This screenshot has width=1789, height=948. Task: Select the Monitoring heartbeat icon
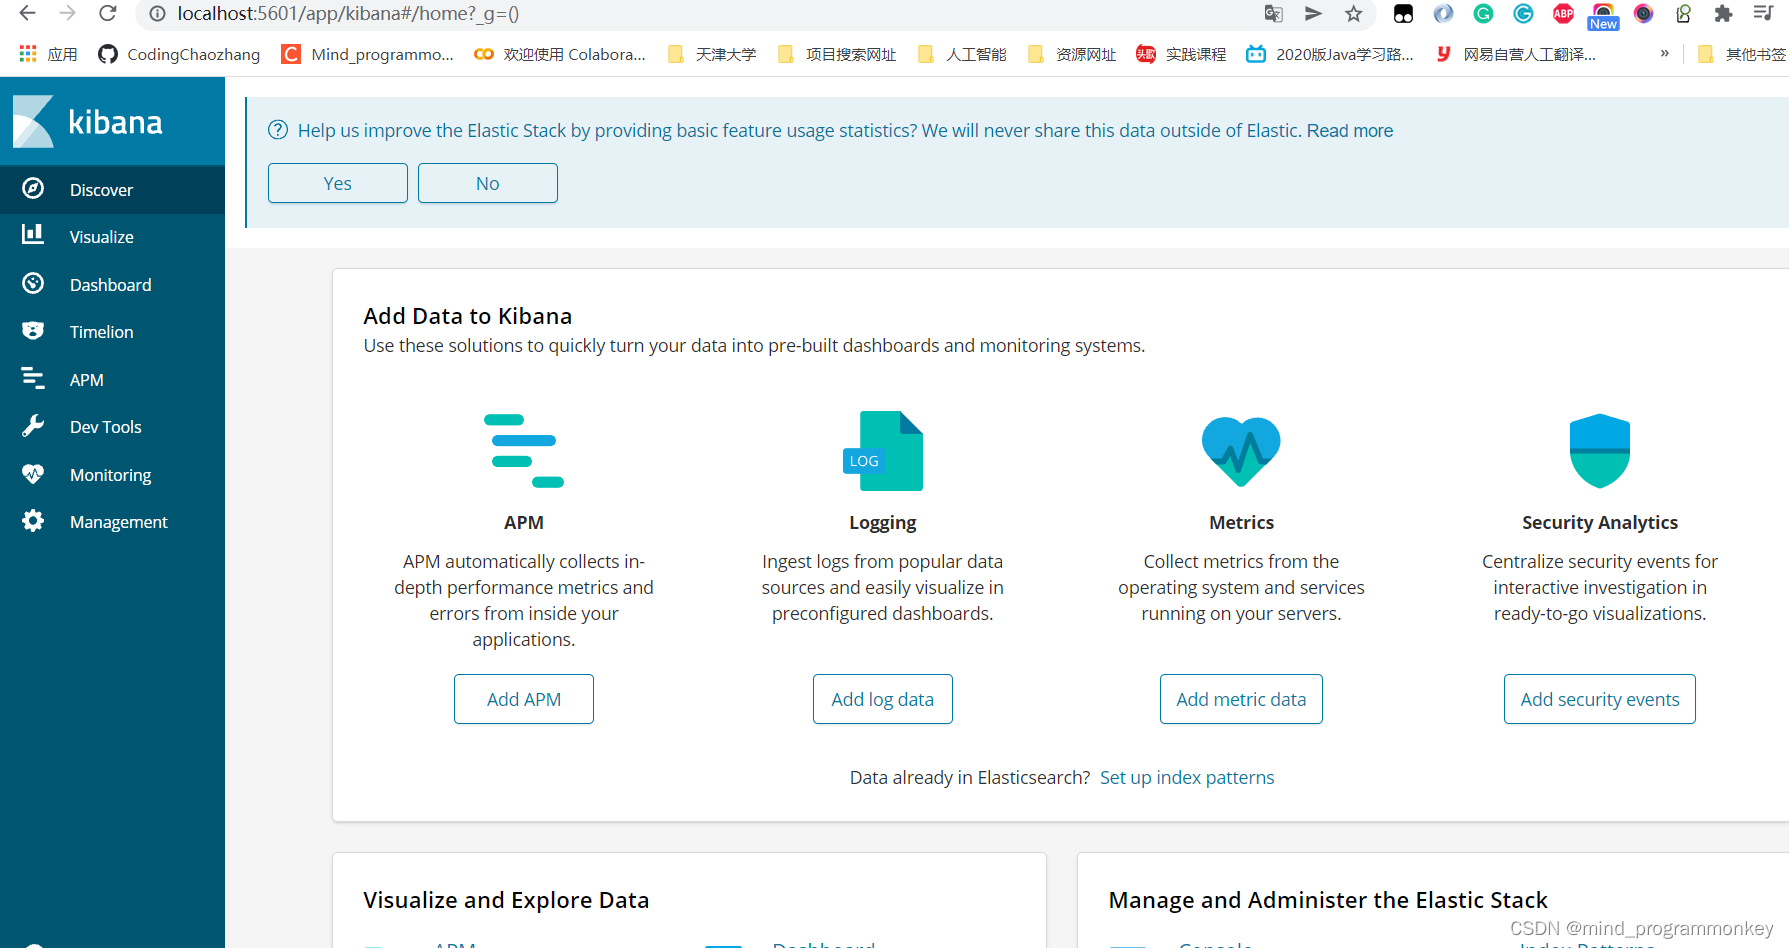(x=33, y=473)
